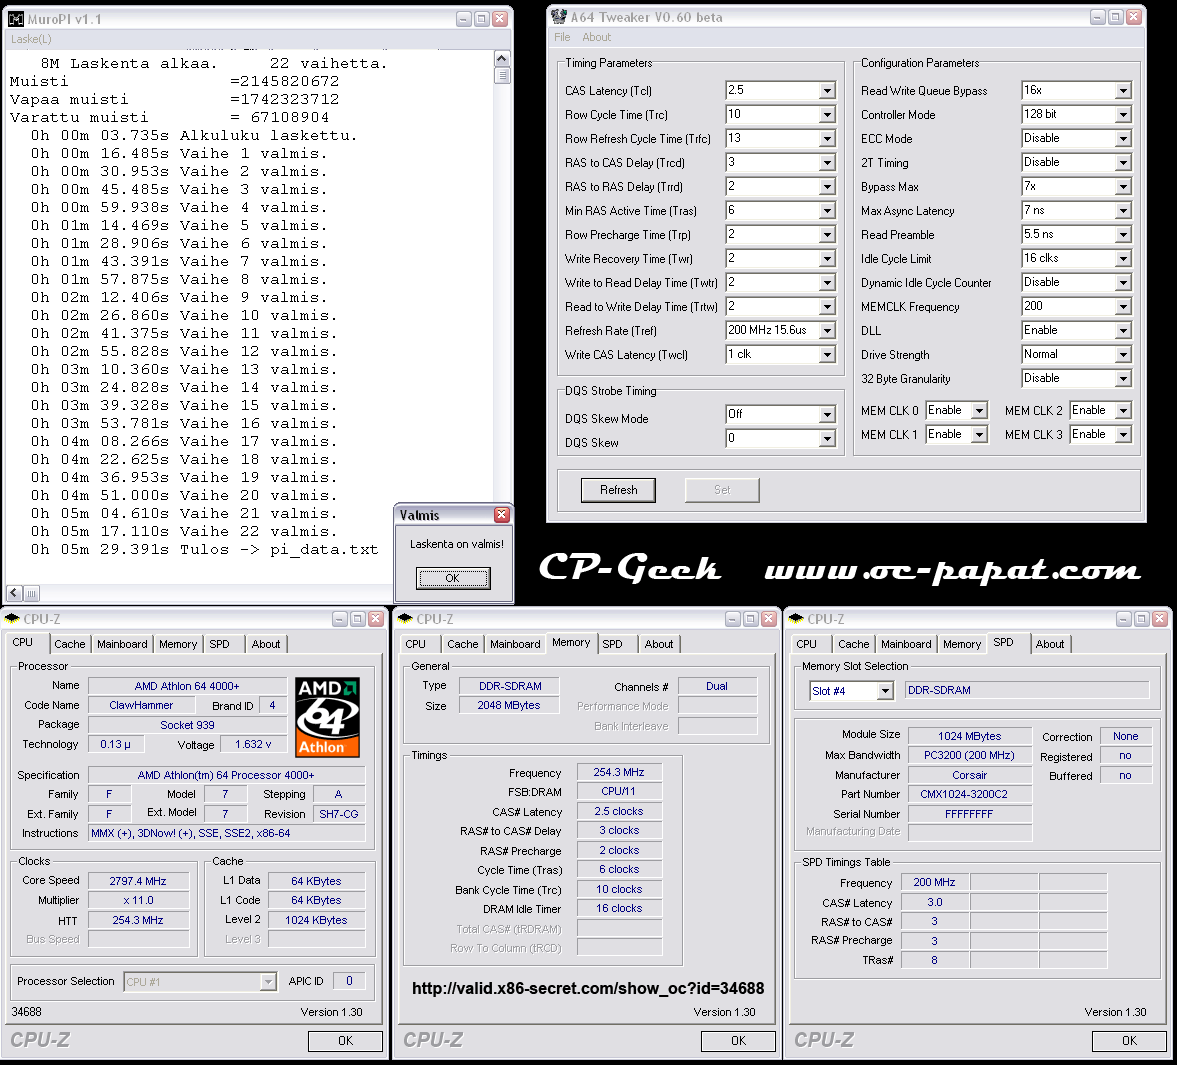
Task: Click the Multiplier x 11.0 field
Action: click(138, 901)
